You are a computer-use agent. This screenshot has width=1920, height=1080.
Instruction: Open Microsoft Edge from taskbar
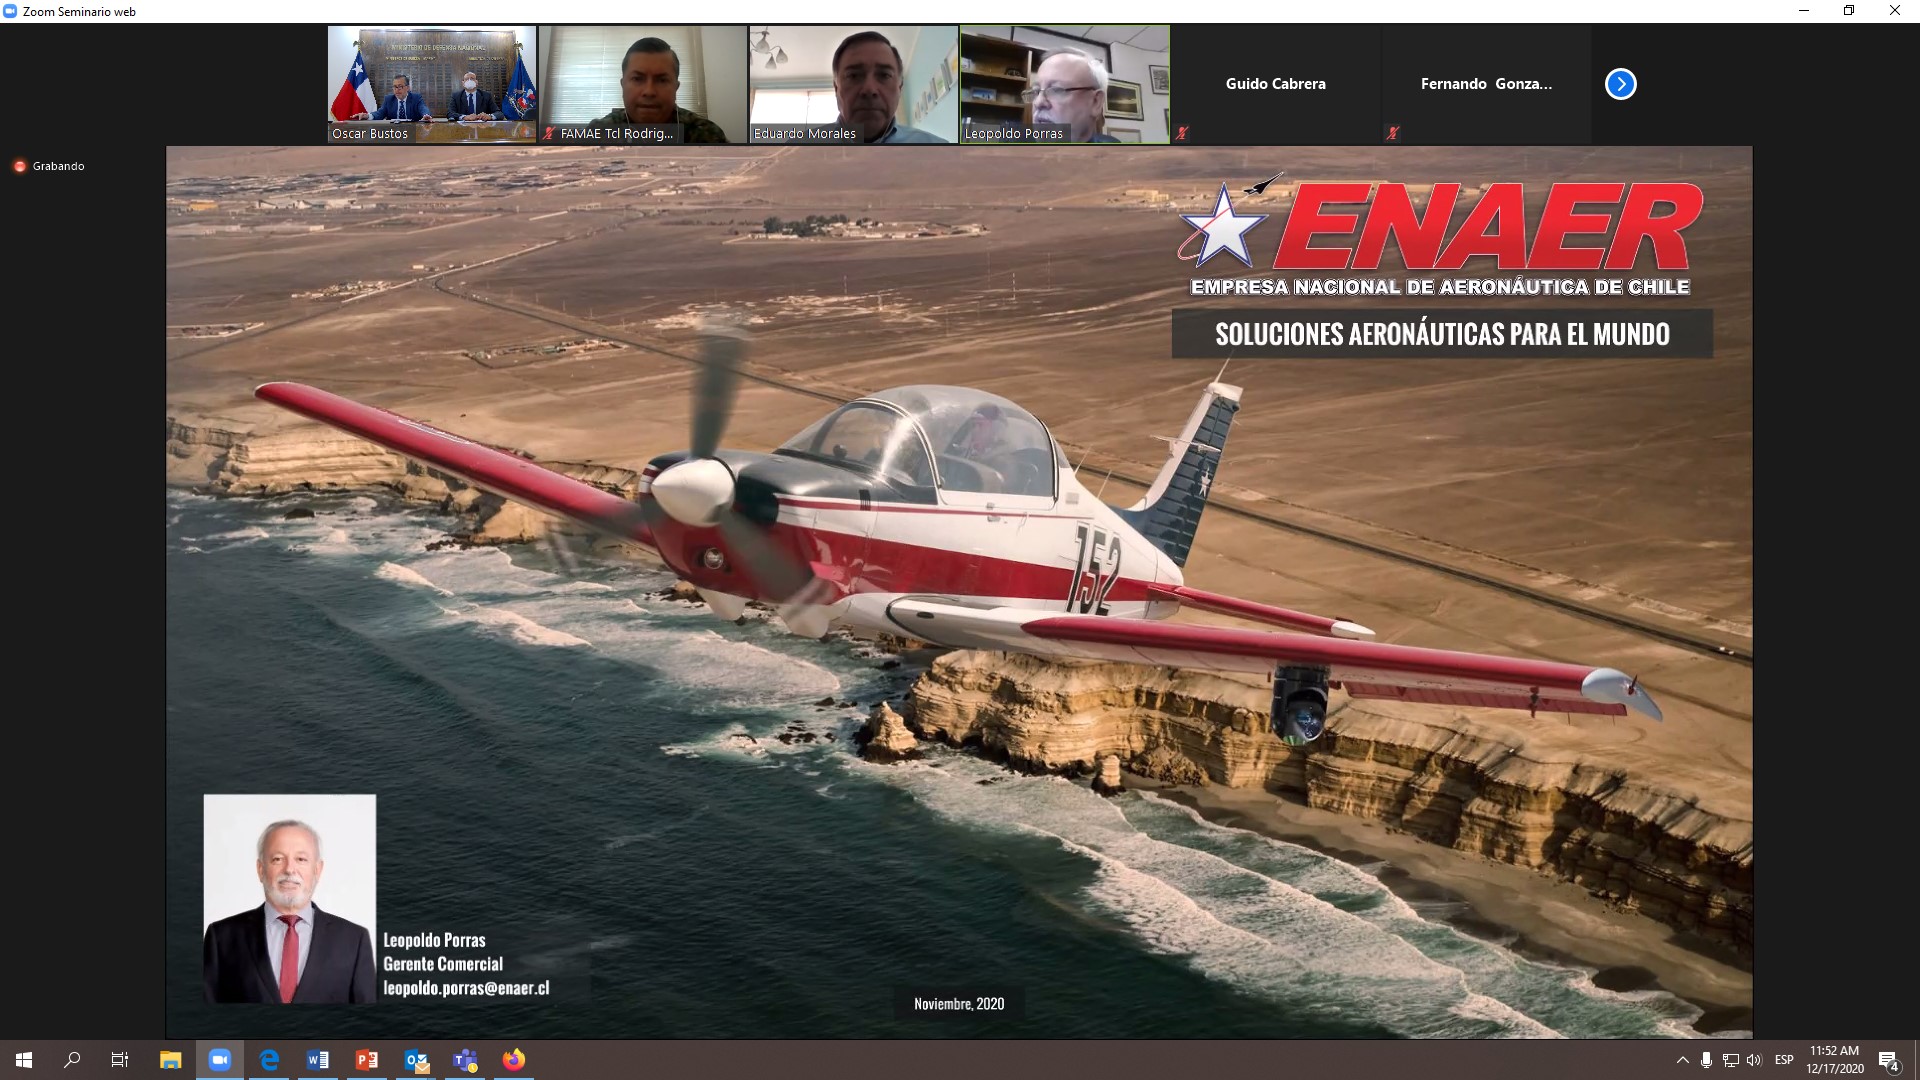(x=269, y=1060)
